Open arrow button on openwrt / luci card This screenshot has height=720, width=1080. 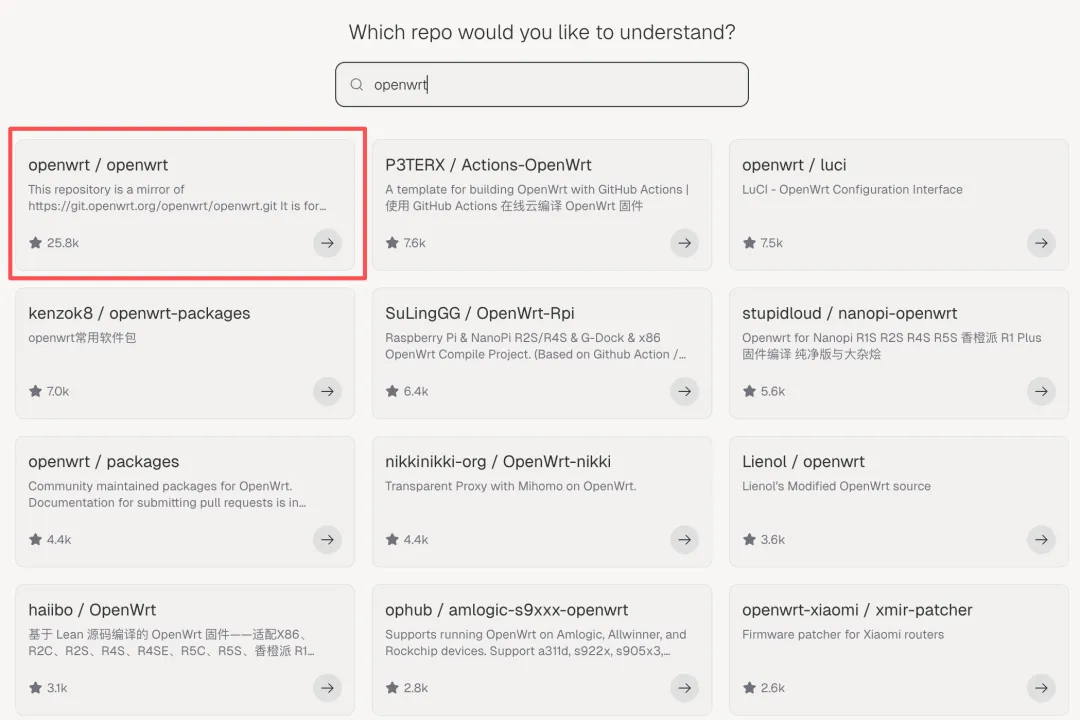pyautogui.click(x=1041, y=243)
